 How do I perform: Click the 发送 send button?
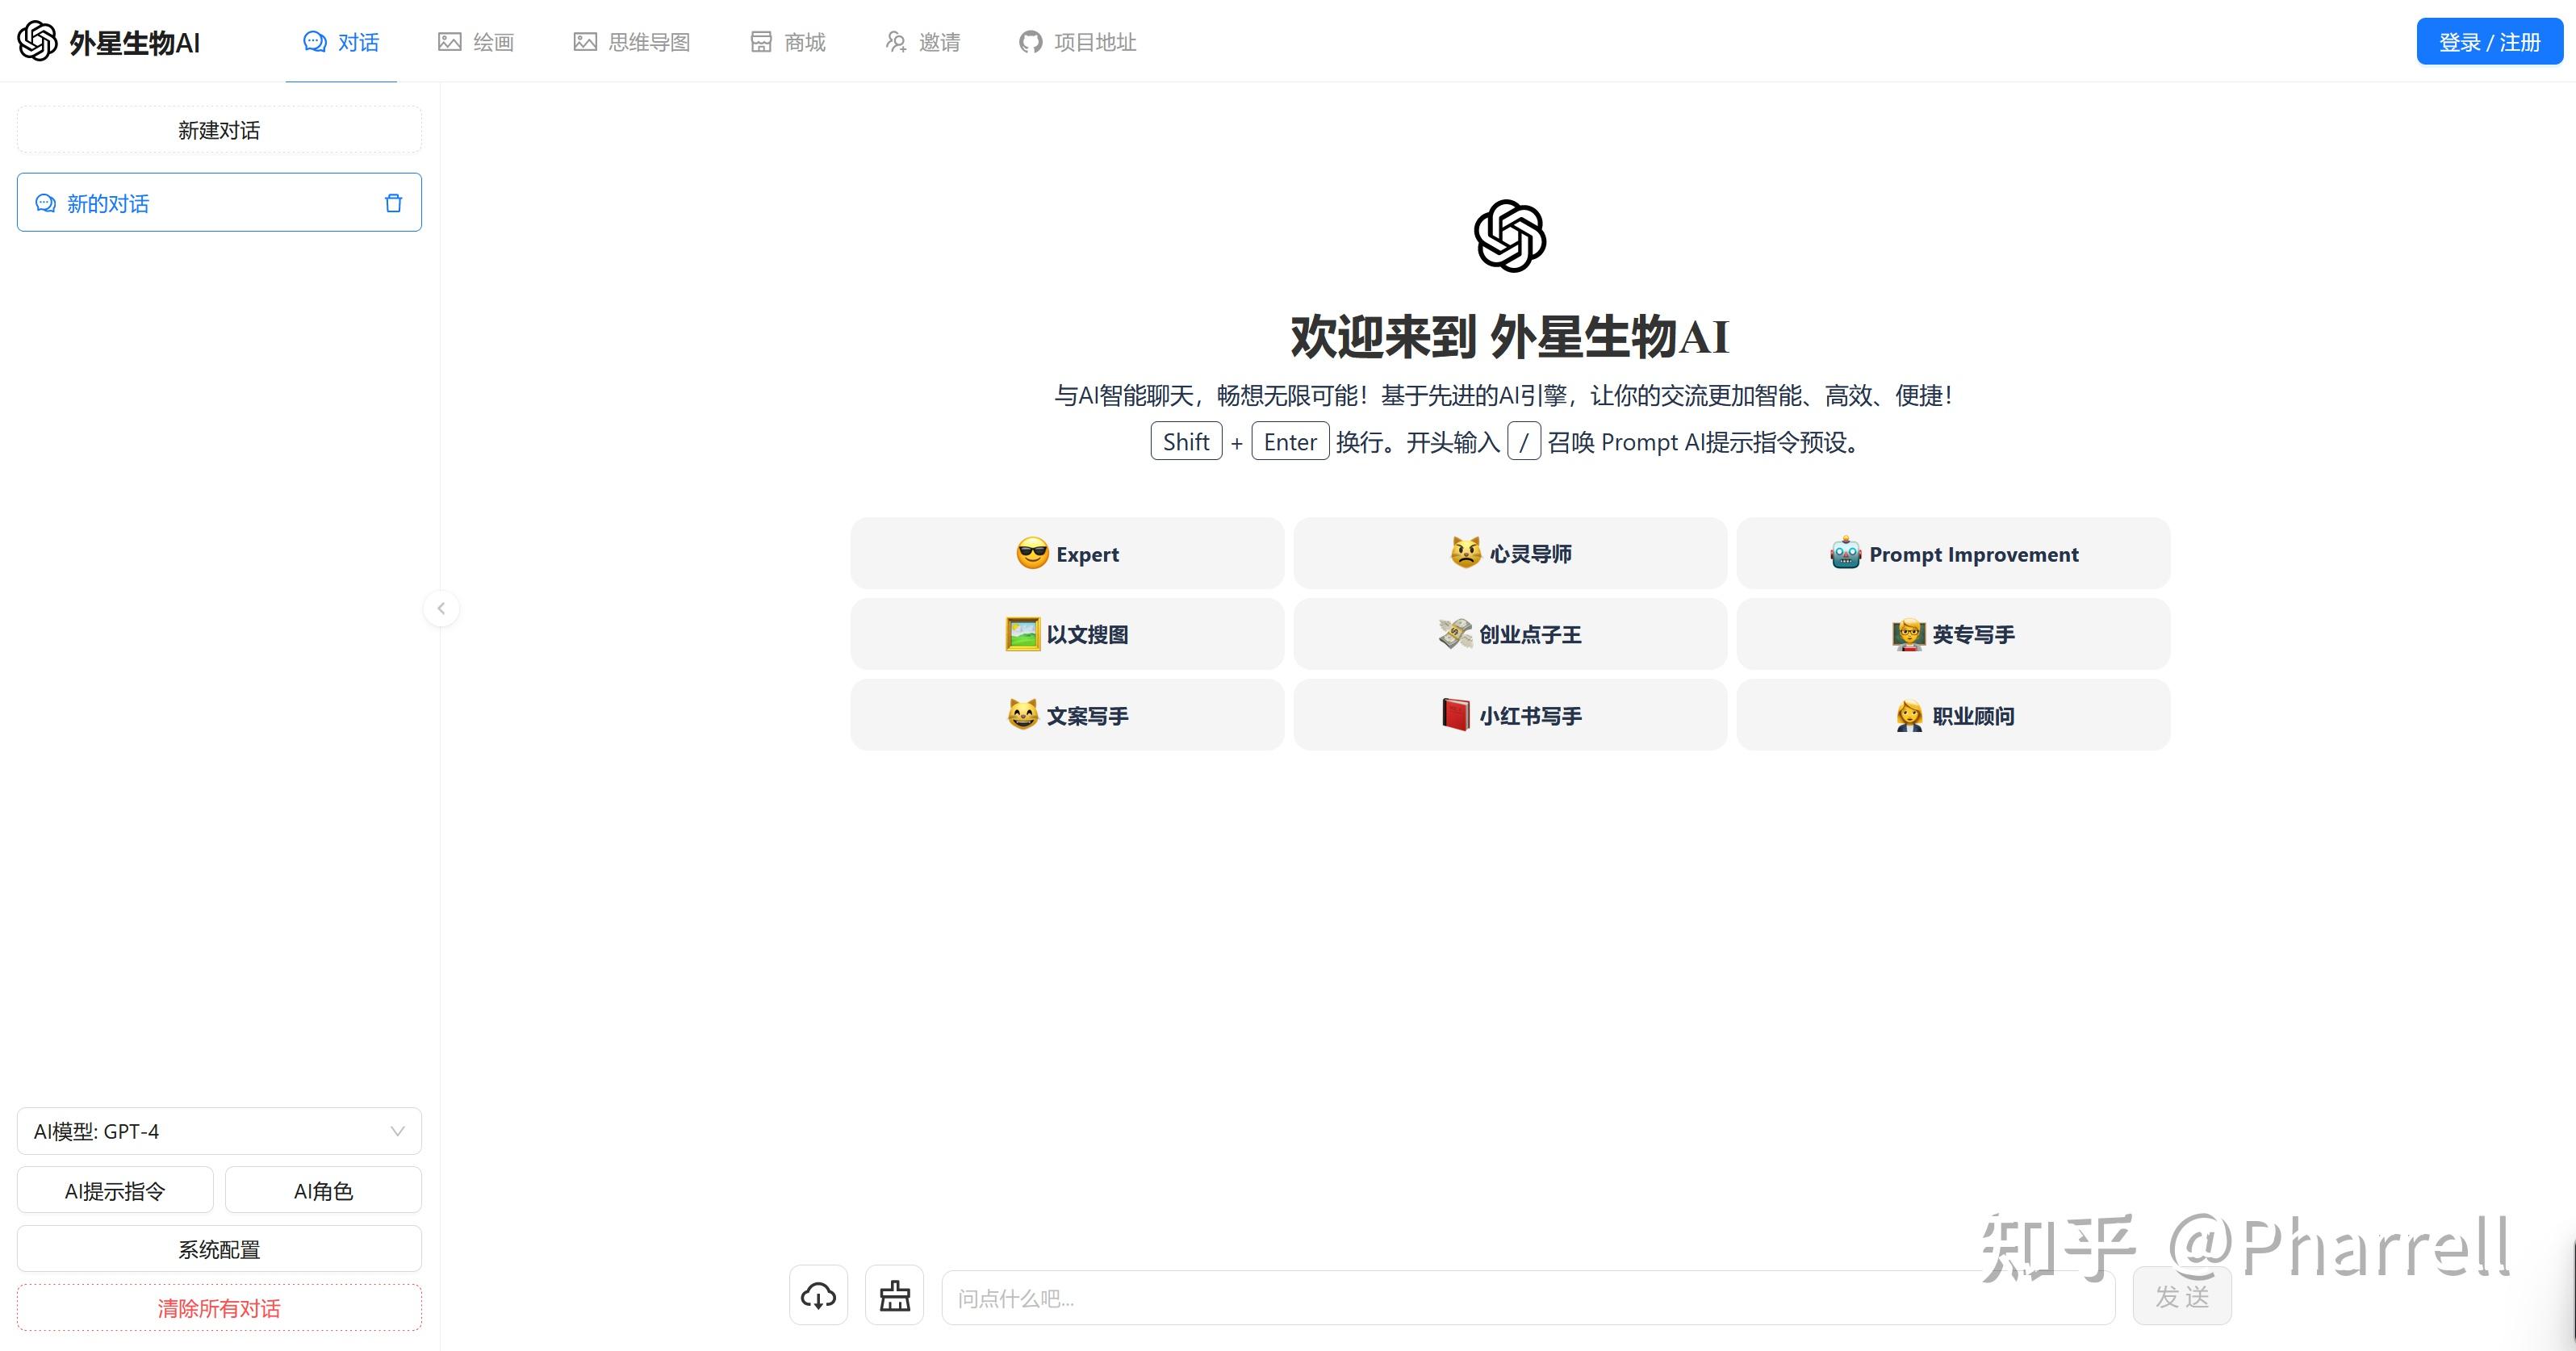(2182, 1297)
